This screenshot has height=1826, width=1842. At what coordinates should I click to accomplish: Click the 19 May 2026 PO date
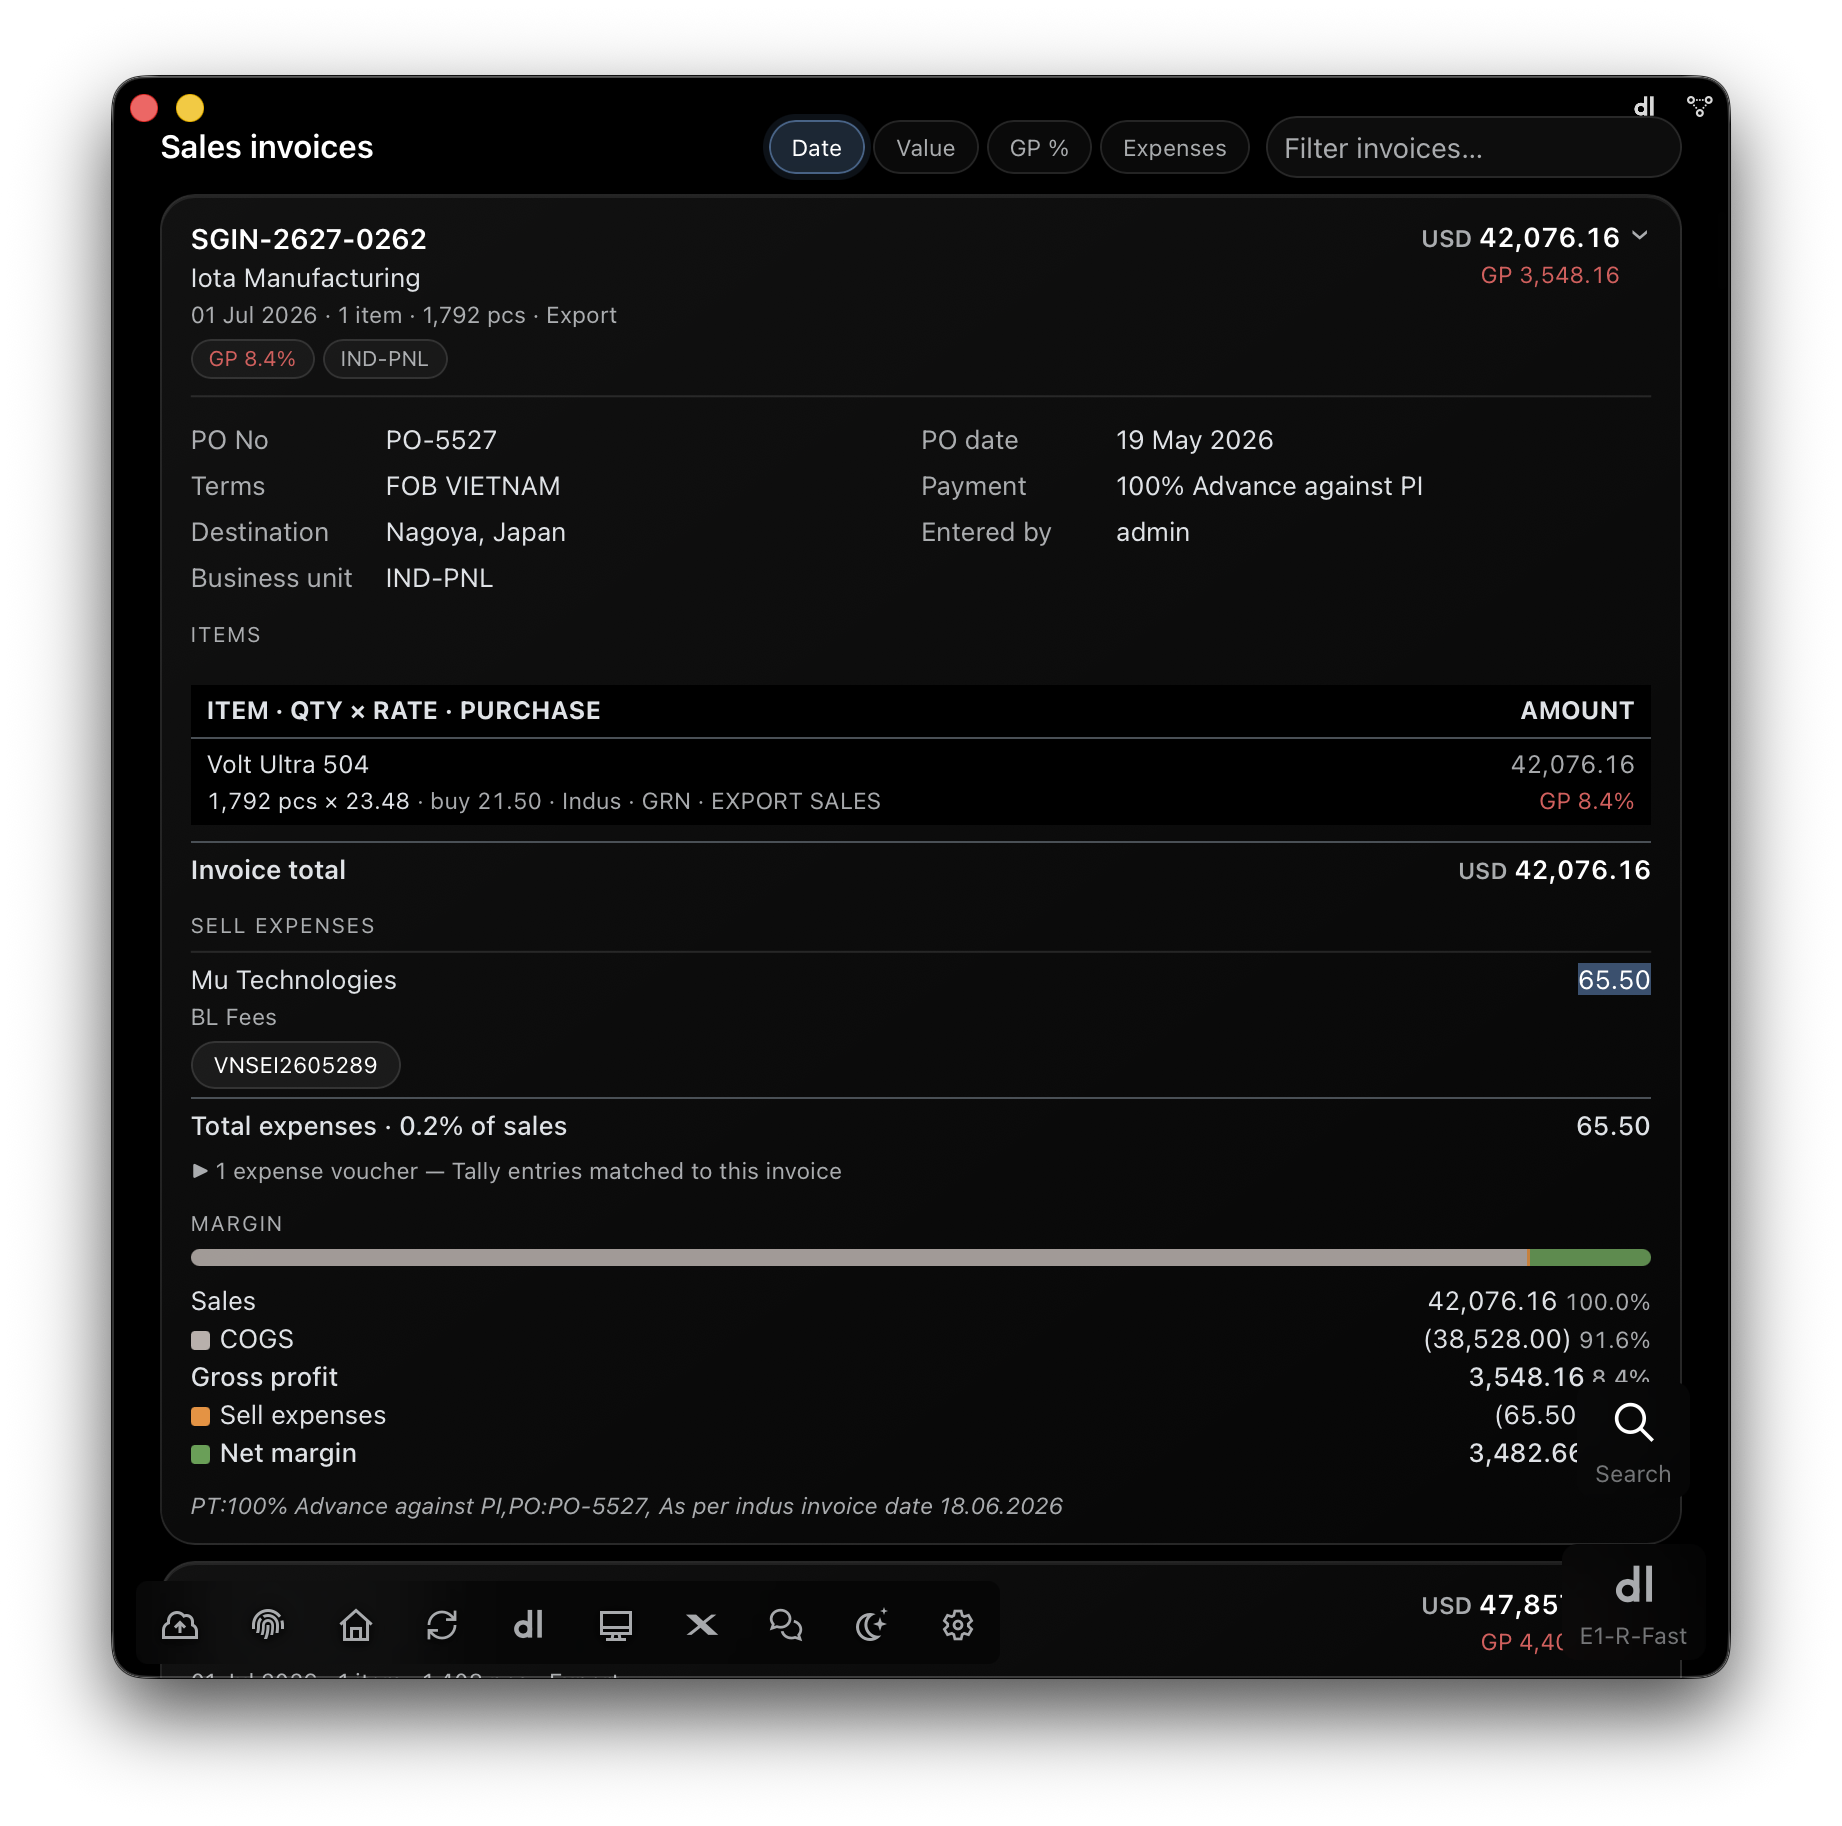(x=1194, y=440)
